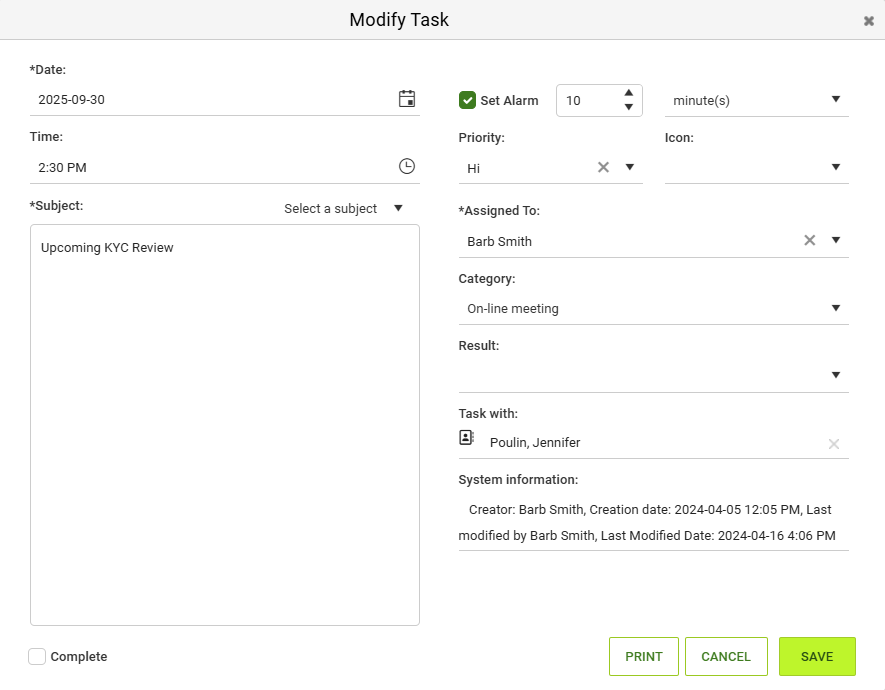
Task: Uncheck the Set Alarm checkbox
Action: [x=467, y=100]
